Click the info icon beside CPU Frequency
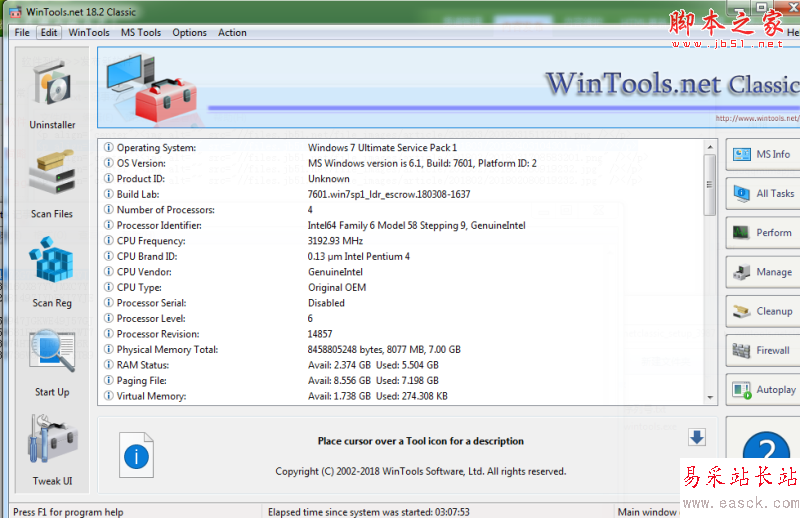This screenshot has height=518, width=800. [109, 240]
